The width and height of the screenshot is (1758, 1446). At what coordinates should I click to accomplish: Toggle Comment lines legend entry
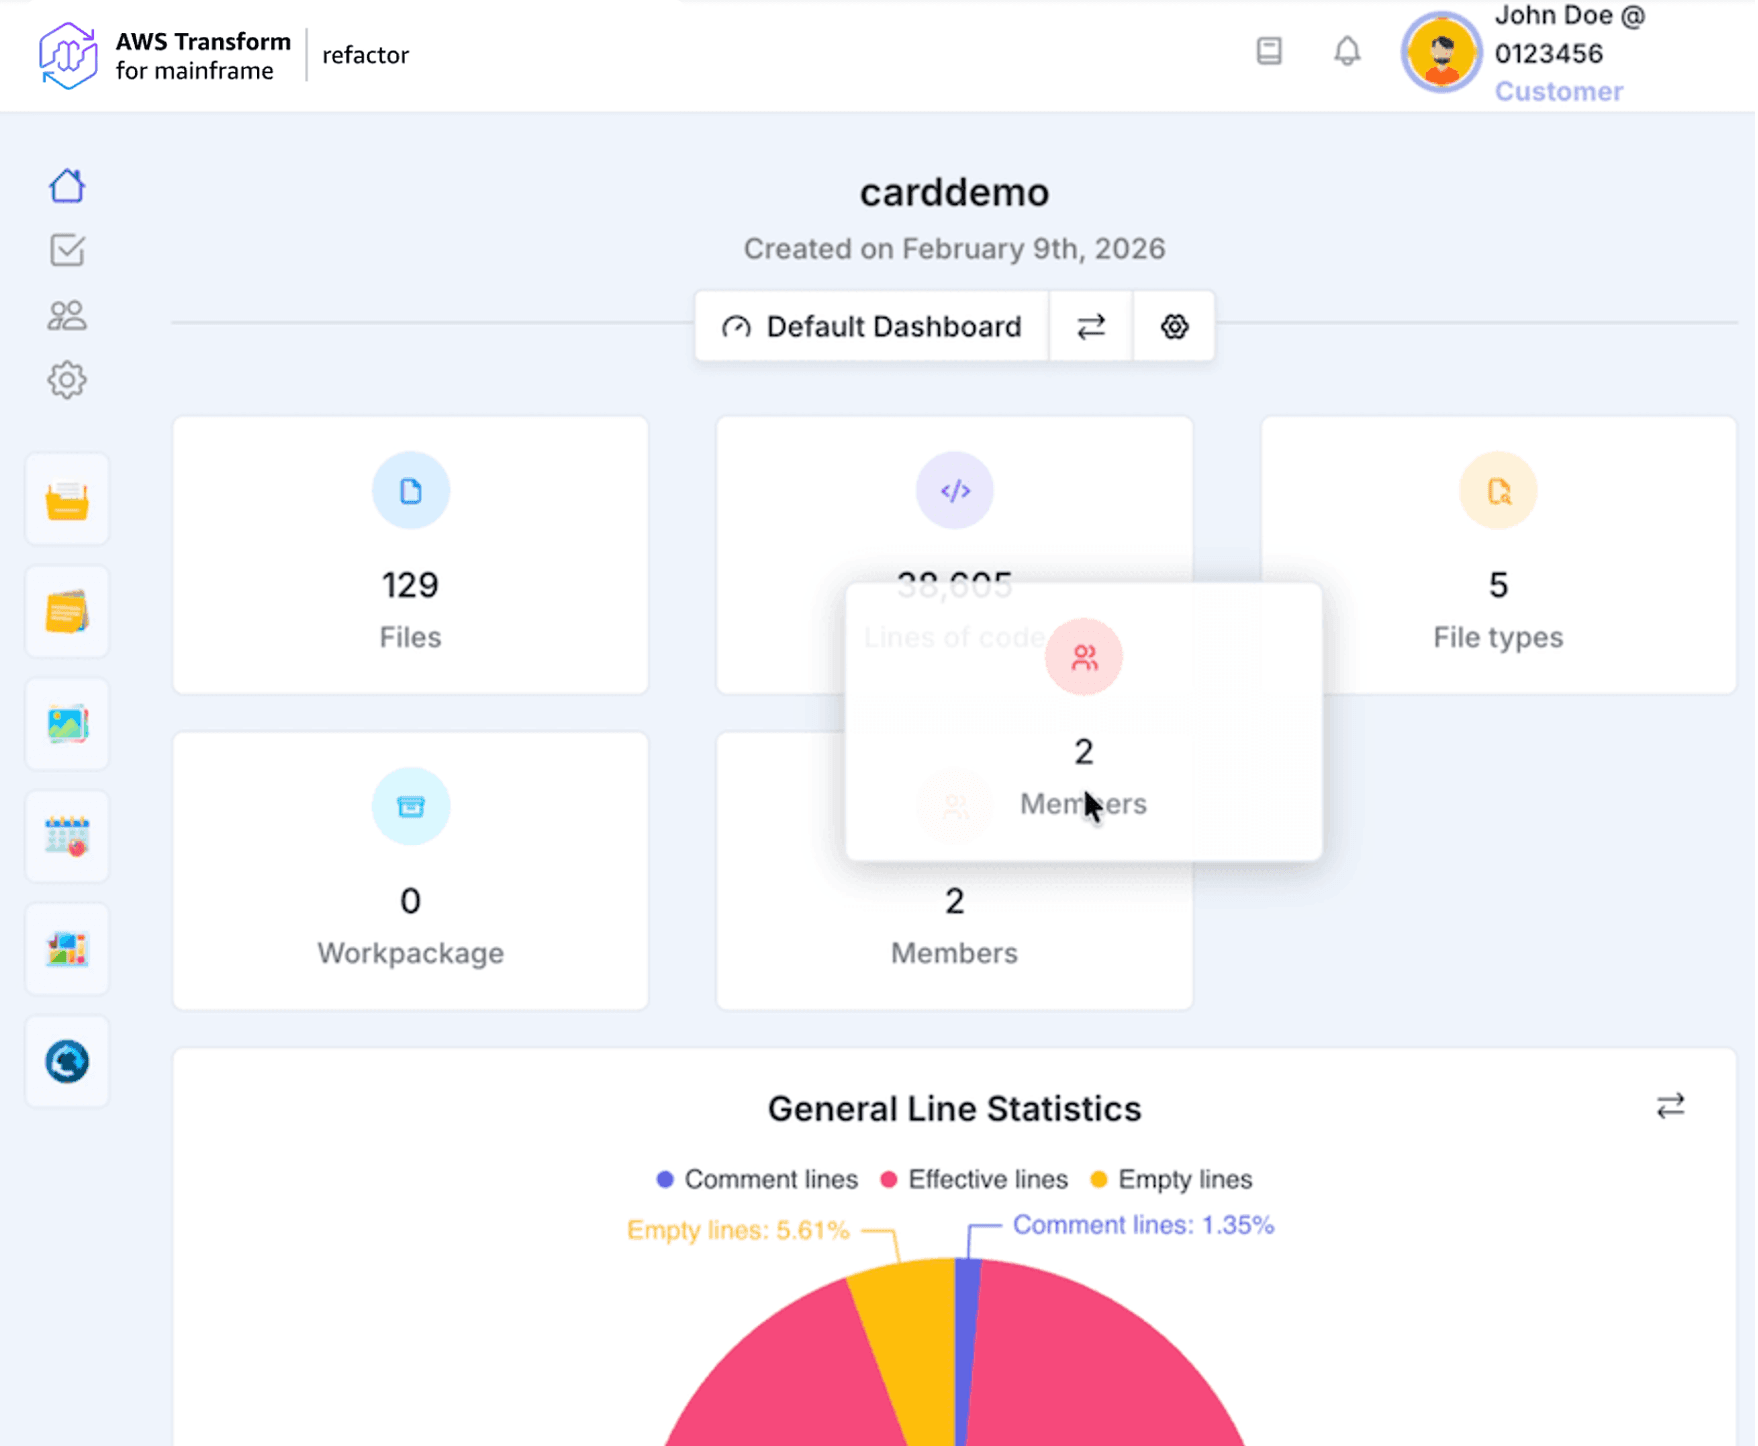[x=757, y=1180]
